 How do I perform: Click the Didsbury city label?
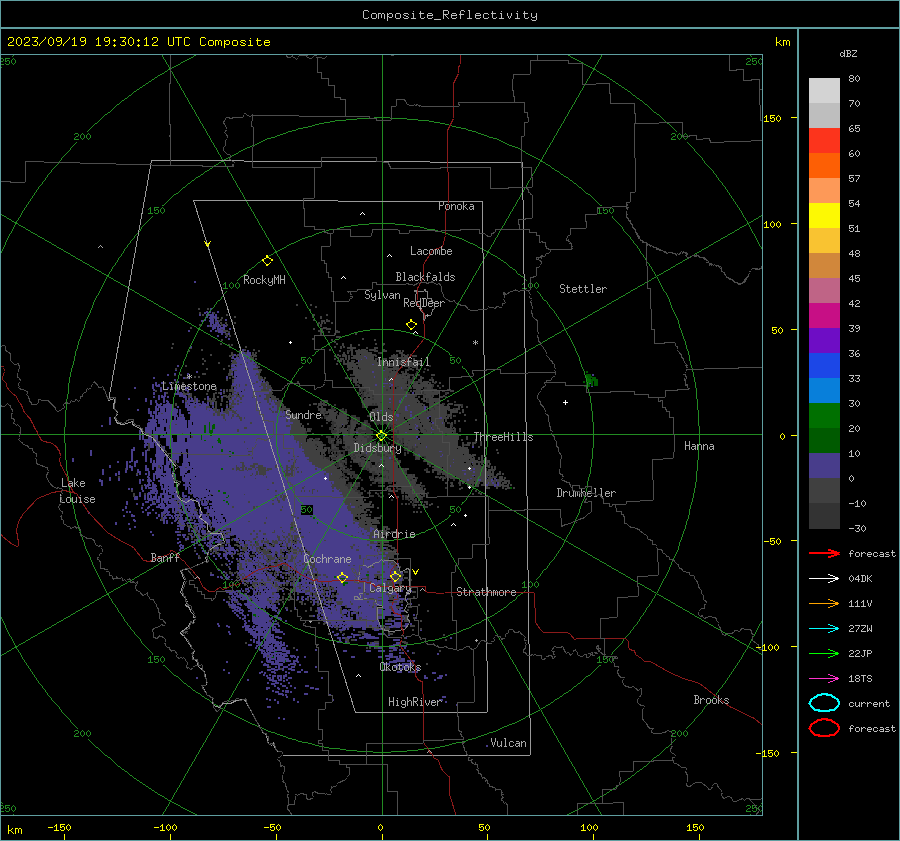(x=378, y=448)
